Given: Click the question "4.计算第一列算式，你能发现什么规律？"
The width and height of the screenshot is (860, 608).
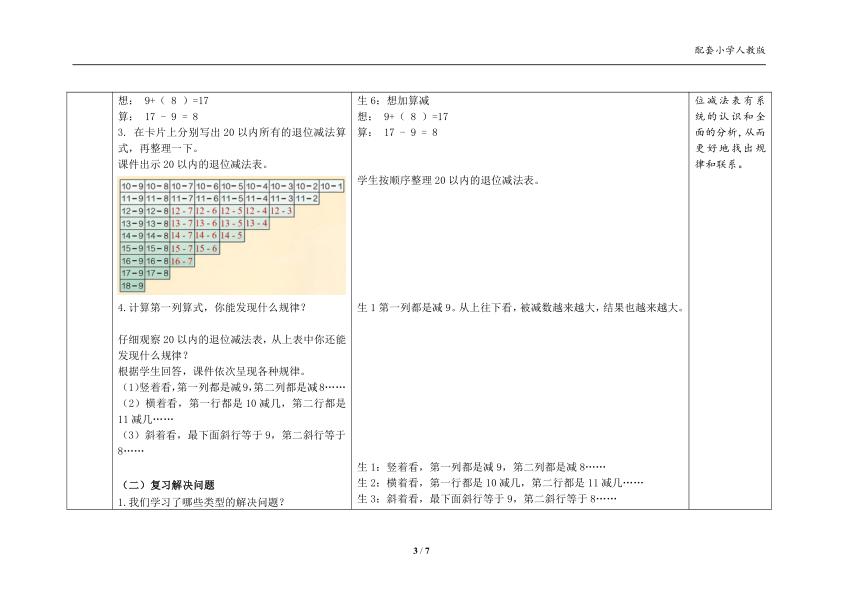Looking at the screenshot, I should click(212, 307).
